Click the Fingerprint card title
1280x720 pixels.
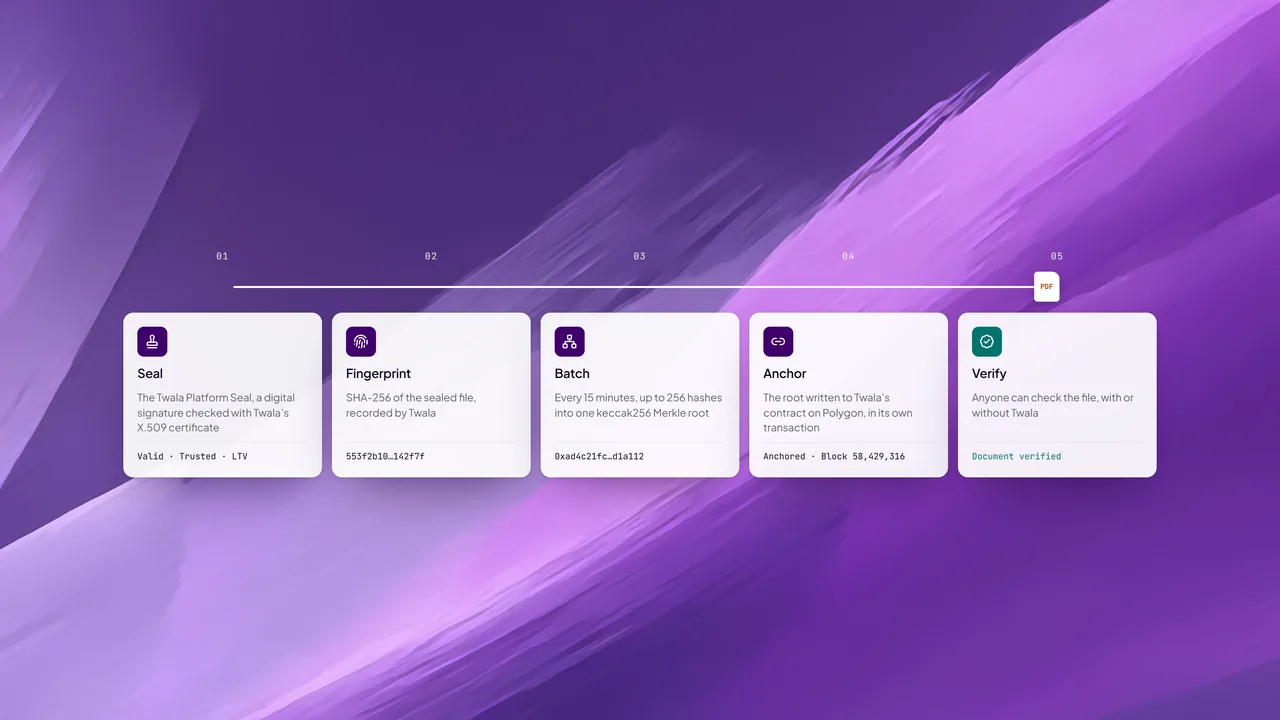[379, 374]
